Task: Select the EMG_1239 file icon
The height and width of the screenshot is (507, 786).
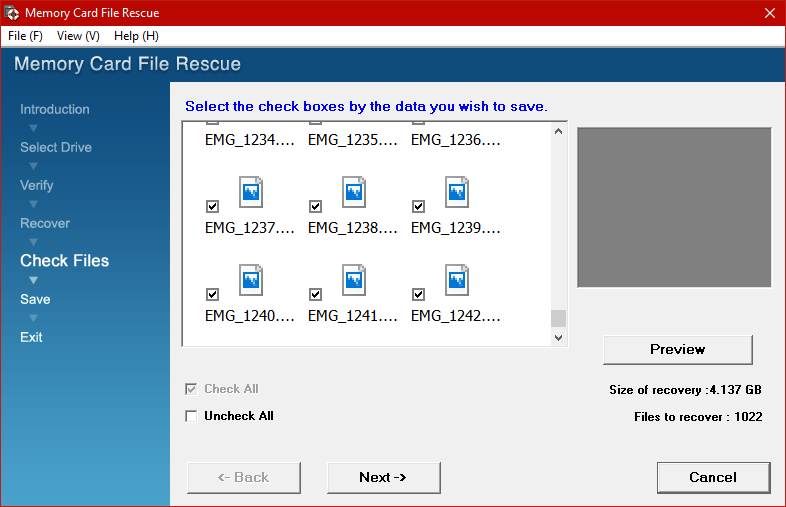Action: pos(457,192)
